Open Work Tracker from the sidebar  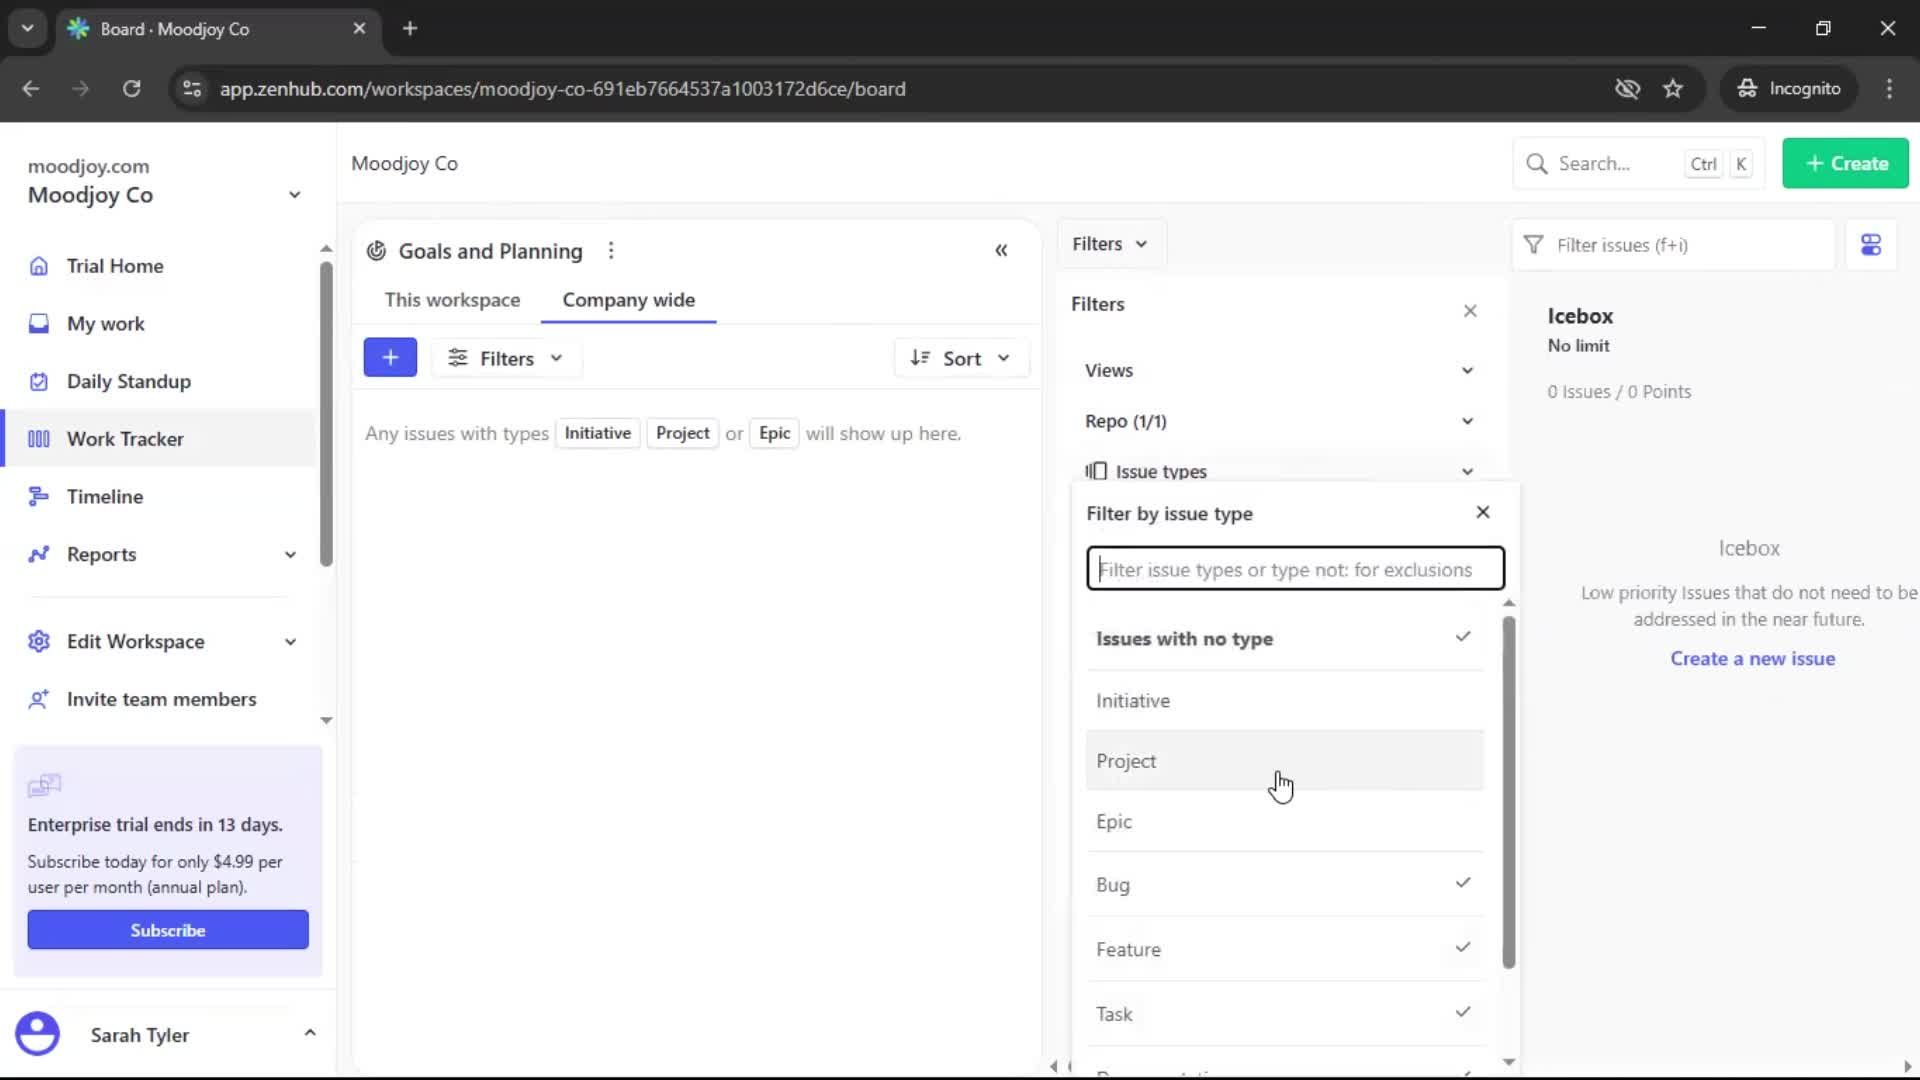pyautogui.click(x=126, y=438)
